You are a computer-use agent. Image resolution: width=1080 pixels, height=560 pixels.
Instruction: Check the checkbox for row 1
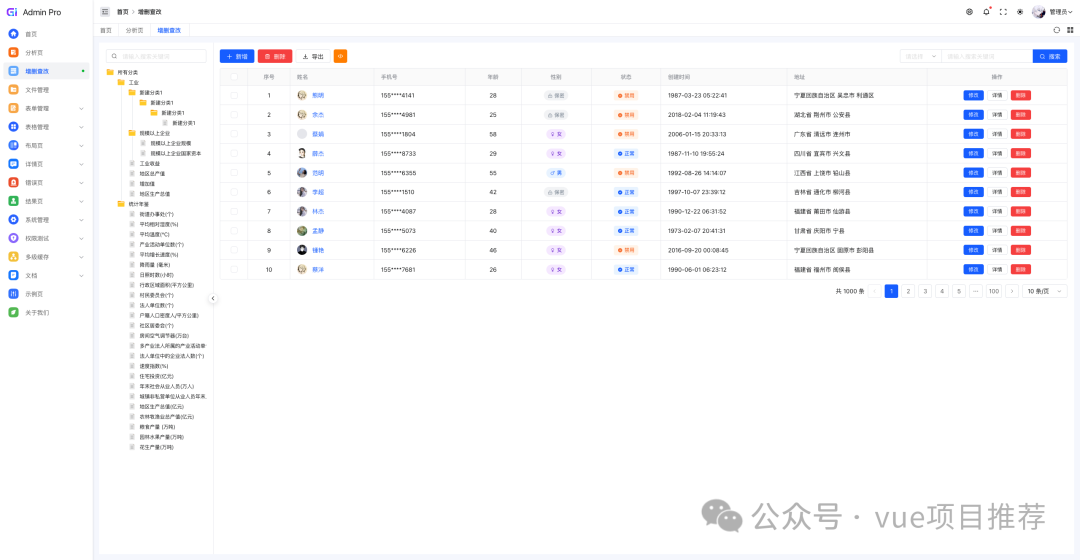tap(234, 96)
